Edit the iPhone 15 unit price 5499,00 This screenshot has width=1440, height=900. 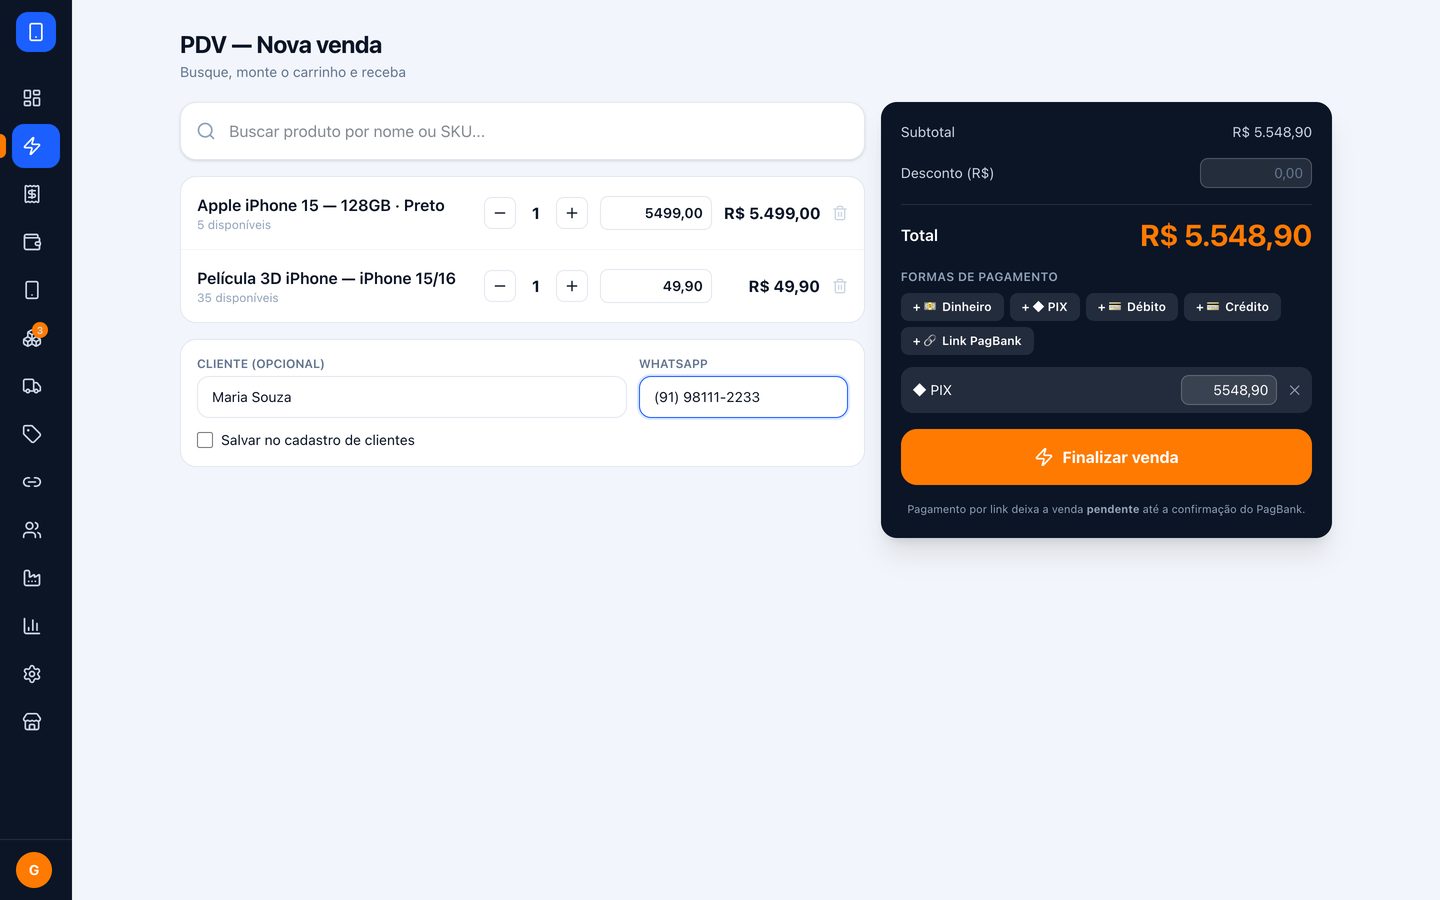click(x=656, y=213)
